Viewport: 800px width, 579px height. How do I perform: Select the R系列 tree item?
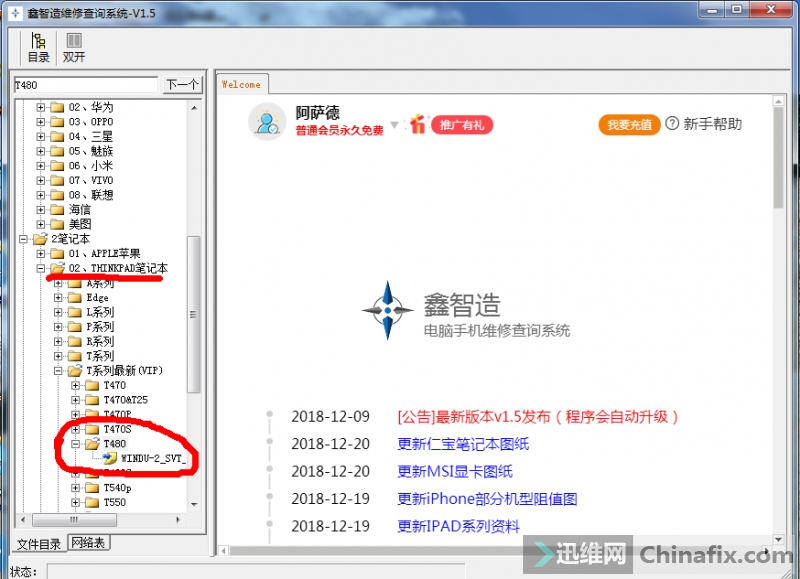click(99, 341)
